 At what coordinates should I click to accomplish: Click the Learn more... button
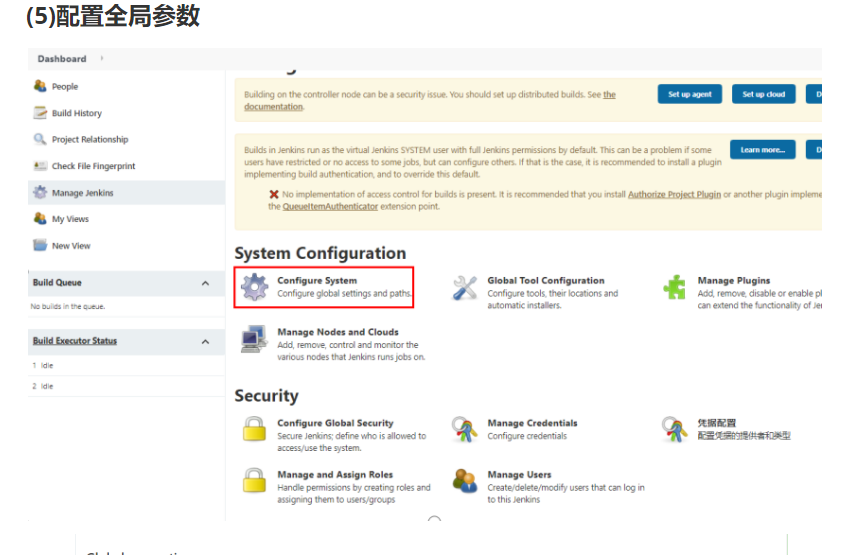[763, 149]
